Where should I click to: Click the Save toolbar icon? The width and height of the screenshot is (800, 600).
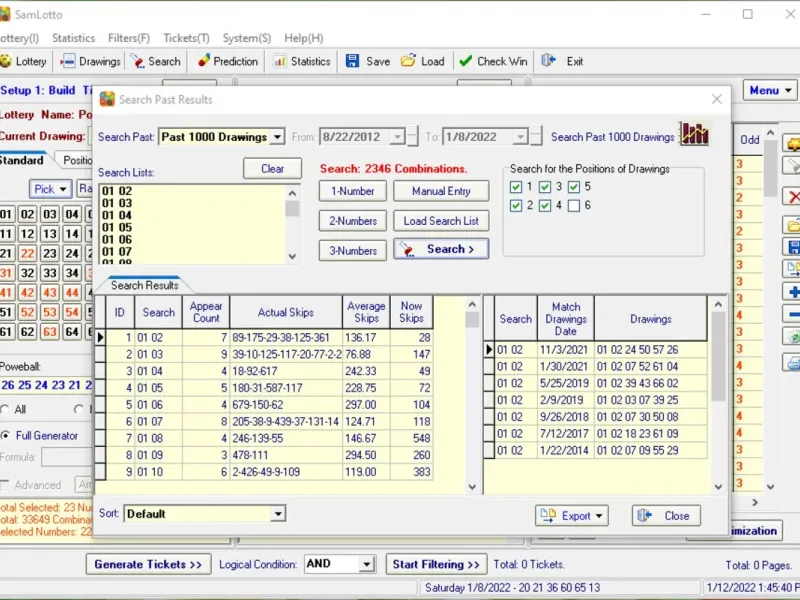[353, 61]
